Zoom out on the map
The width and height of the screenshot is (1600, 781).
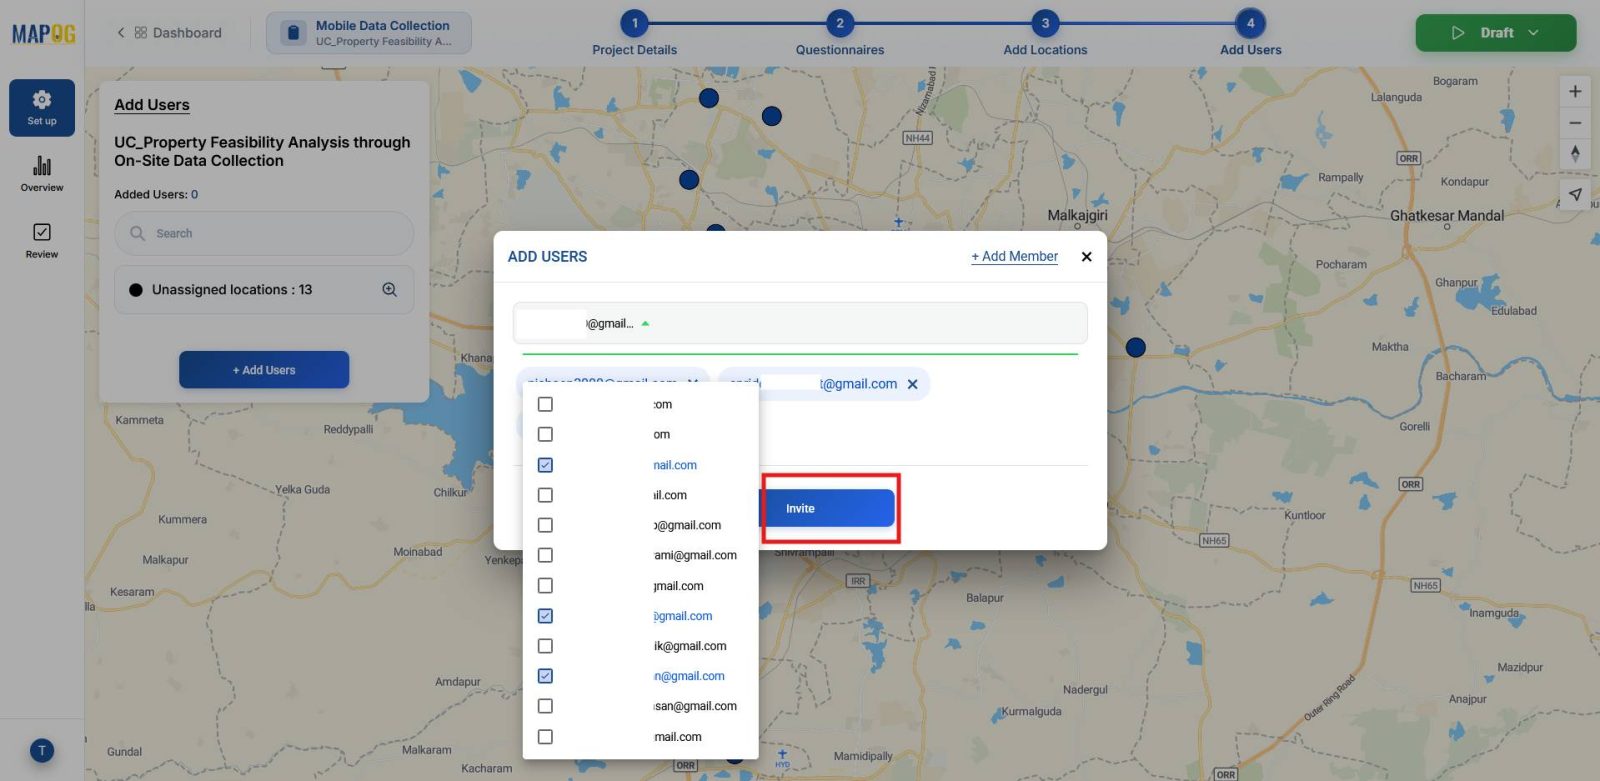(1575, 123)
